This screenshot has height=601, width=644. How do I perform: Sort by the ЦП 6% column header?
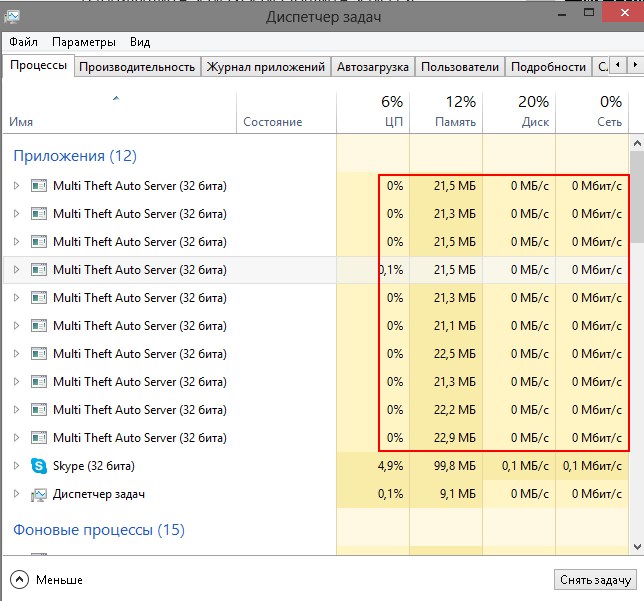[x=373, y=112]
